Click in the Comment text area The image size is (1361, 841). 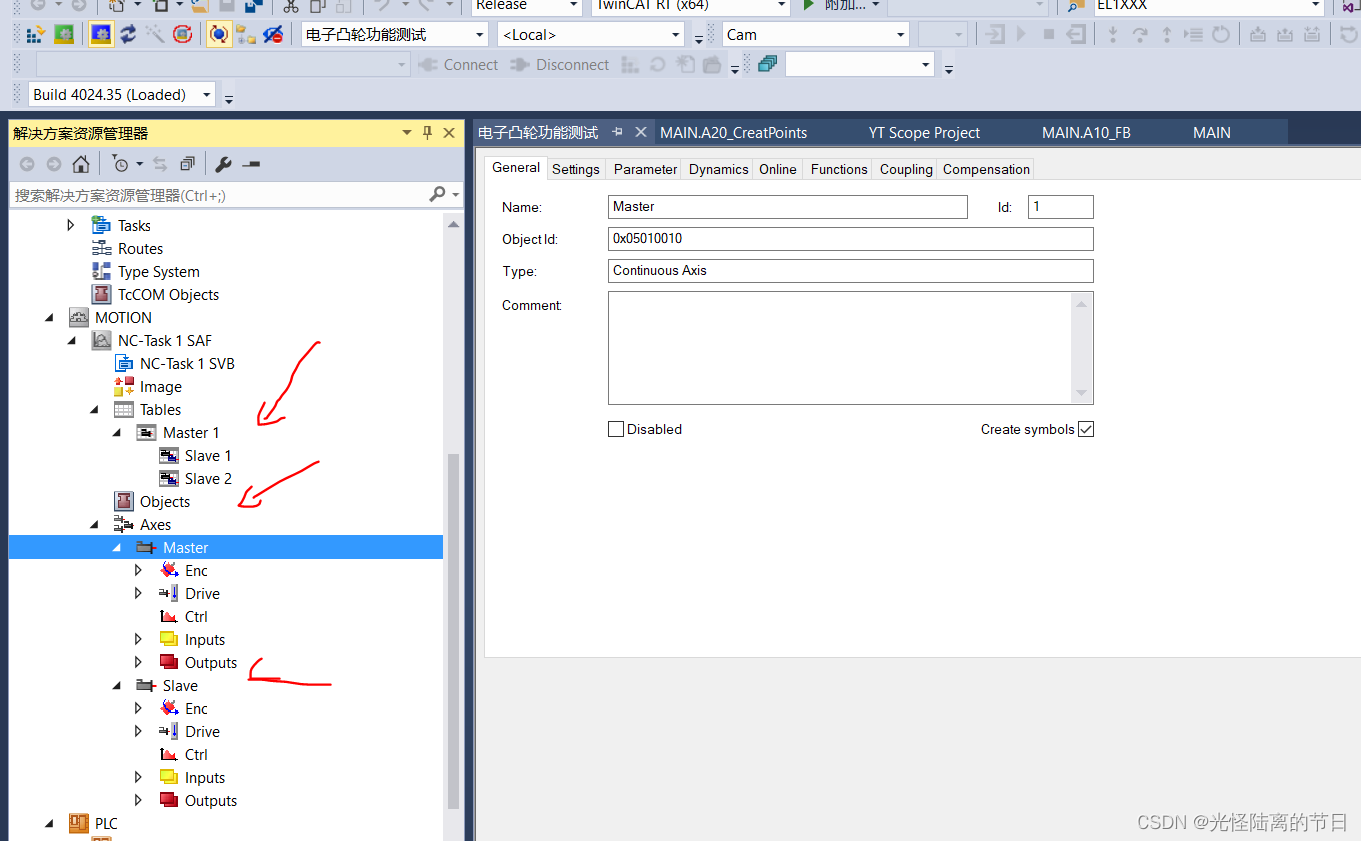coord(850,348)
